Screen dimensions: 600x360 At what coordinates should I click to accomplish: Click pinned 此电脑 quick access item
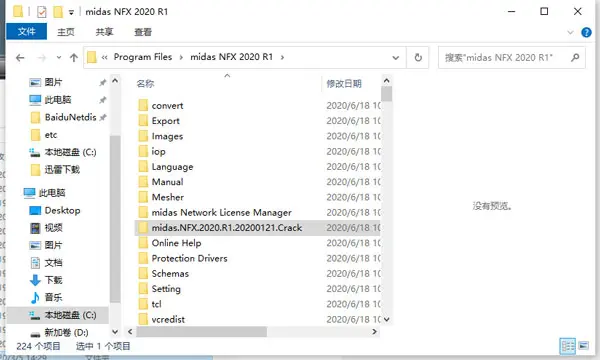point(50,100)
